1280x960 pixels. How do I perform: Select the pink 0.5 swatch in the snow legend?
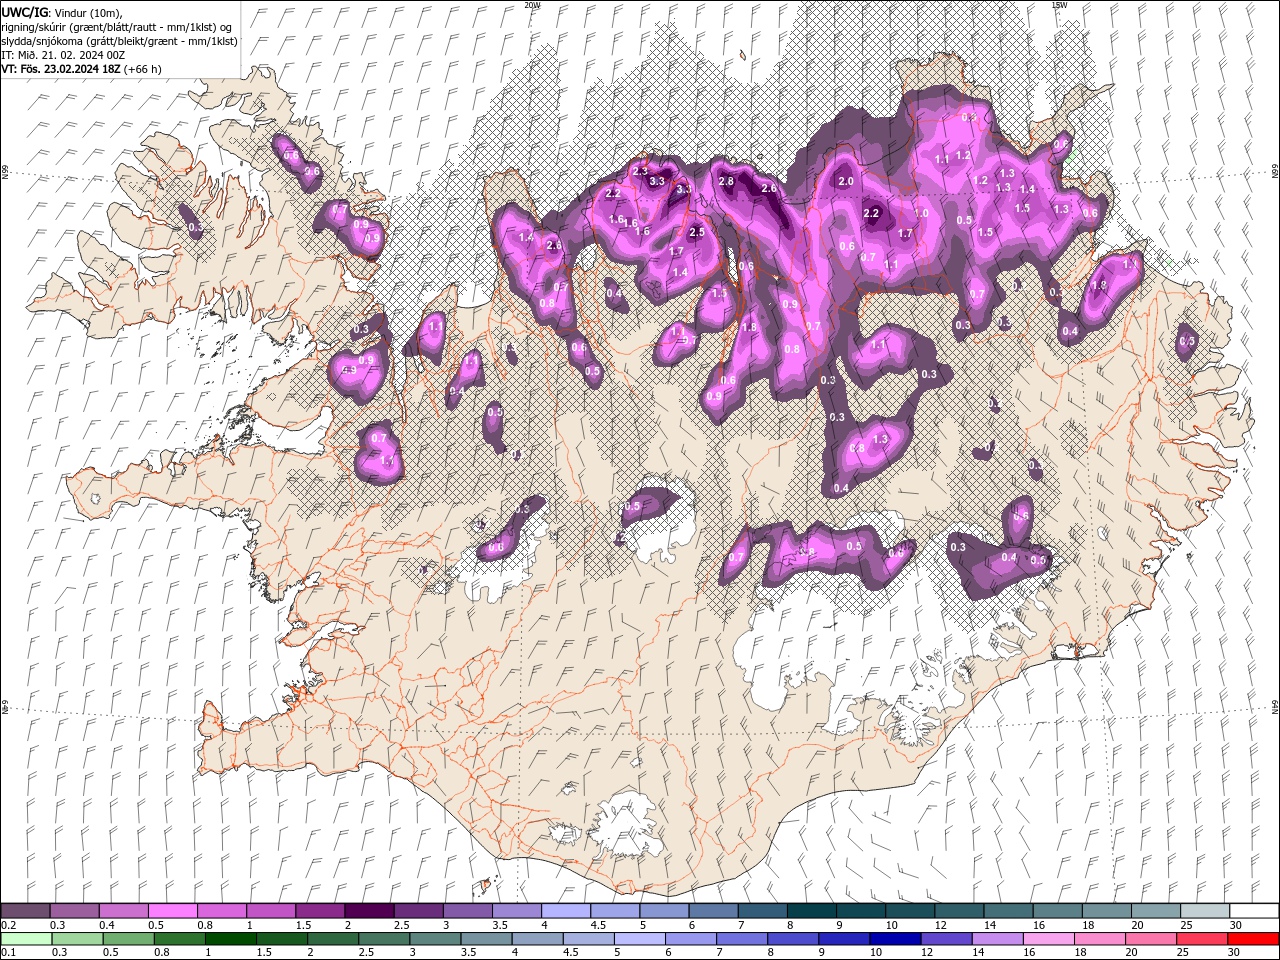(172, 911)
